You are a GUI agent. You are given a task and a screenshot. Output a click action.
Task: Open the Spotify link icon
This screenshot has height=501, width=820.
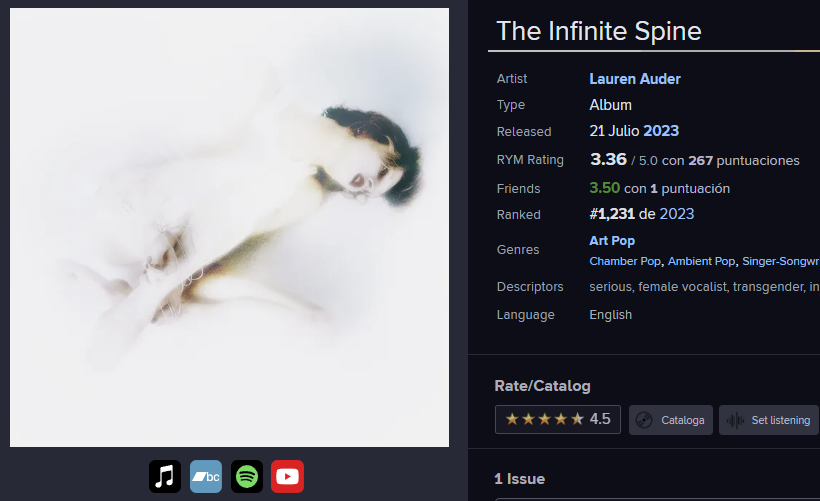click(x=246, y=476)
